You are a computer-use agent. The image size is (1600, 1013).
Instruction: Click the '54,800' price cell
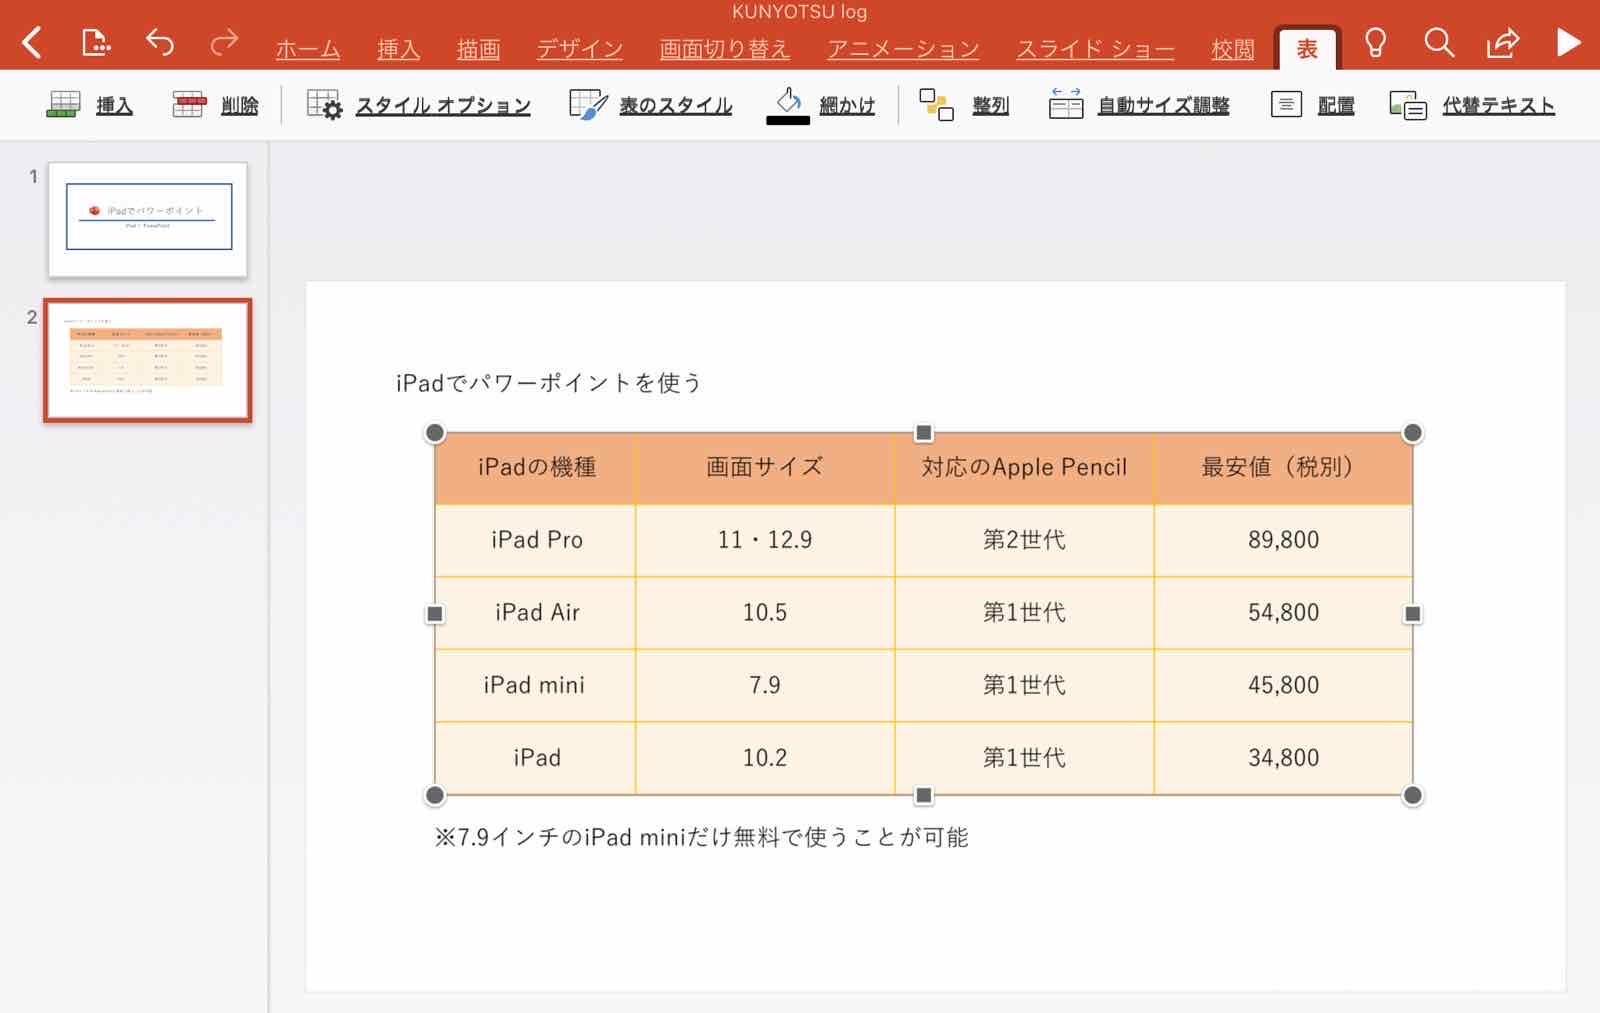click(1283, 613)
